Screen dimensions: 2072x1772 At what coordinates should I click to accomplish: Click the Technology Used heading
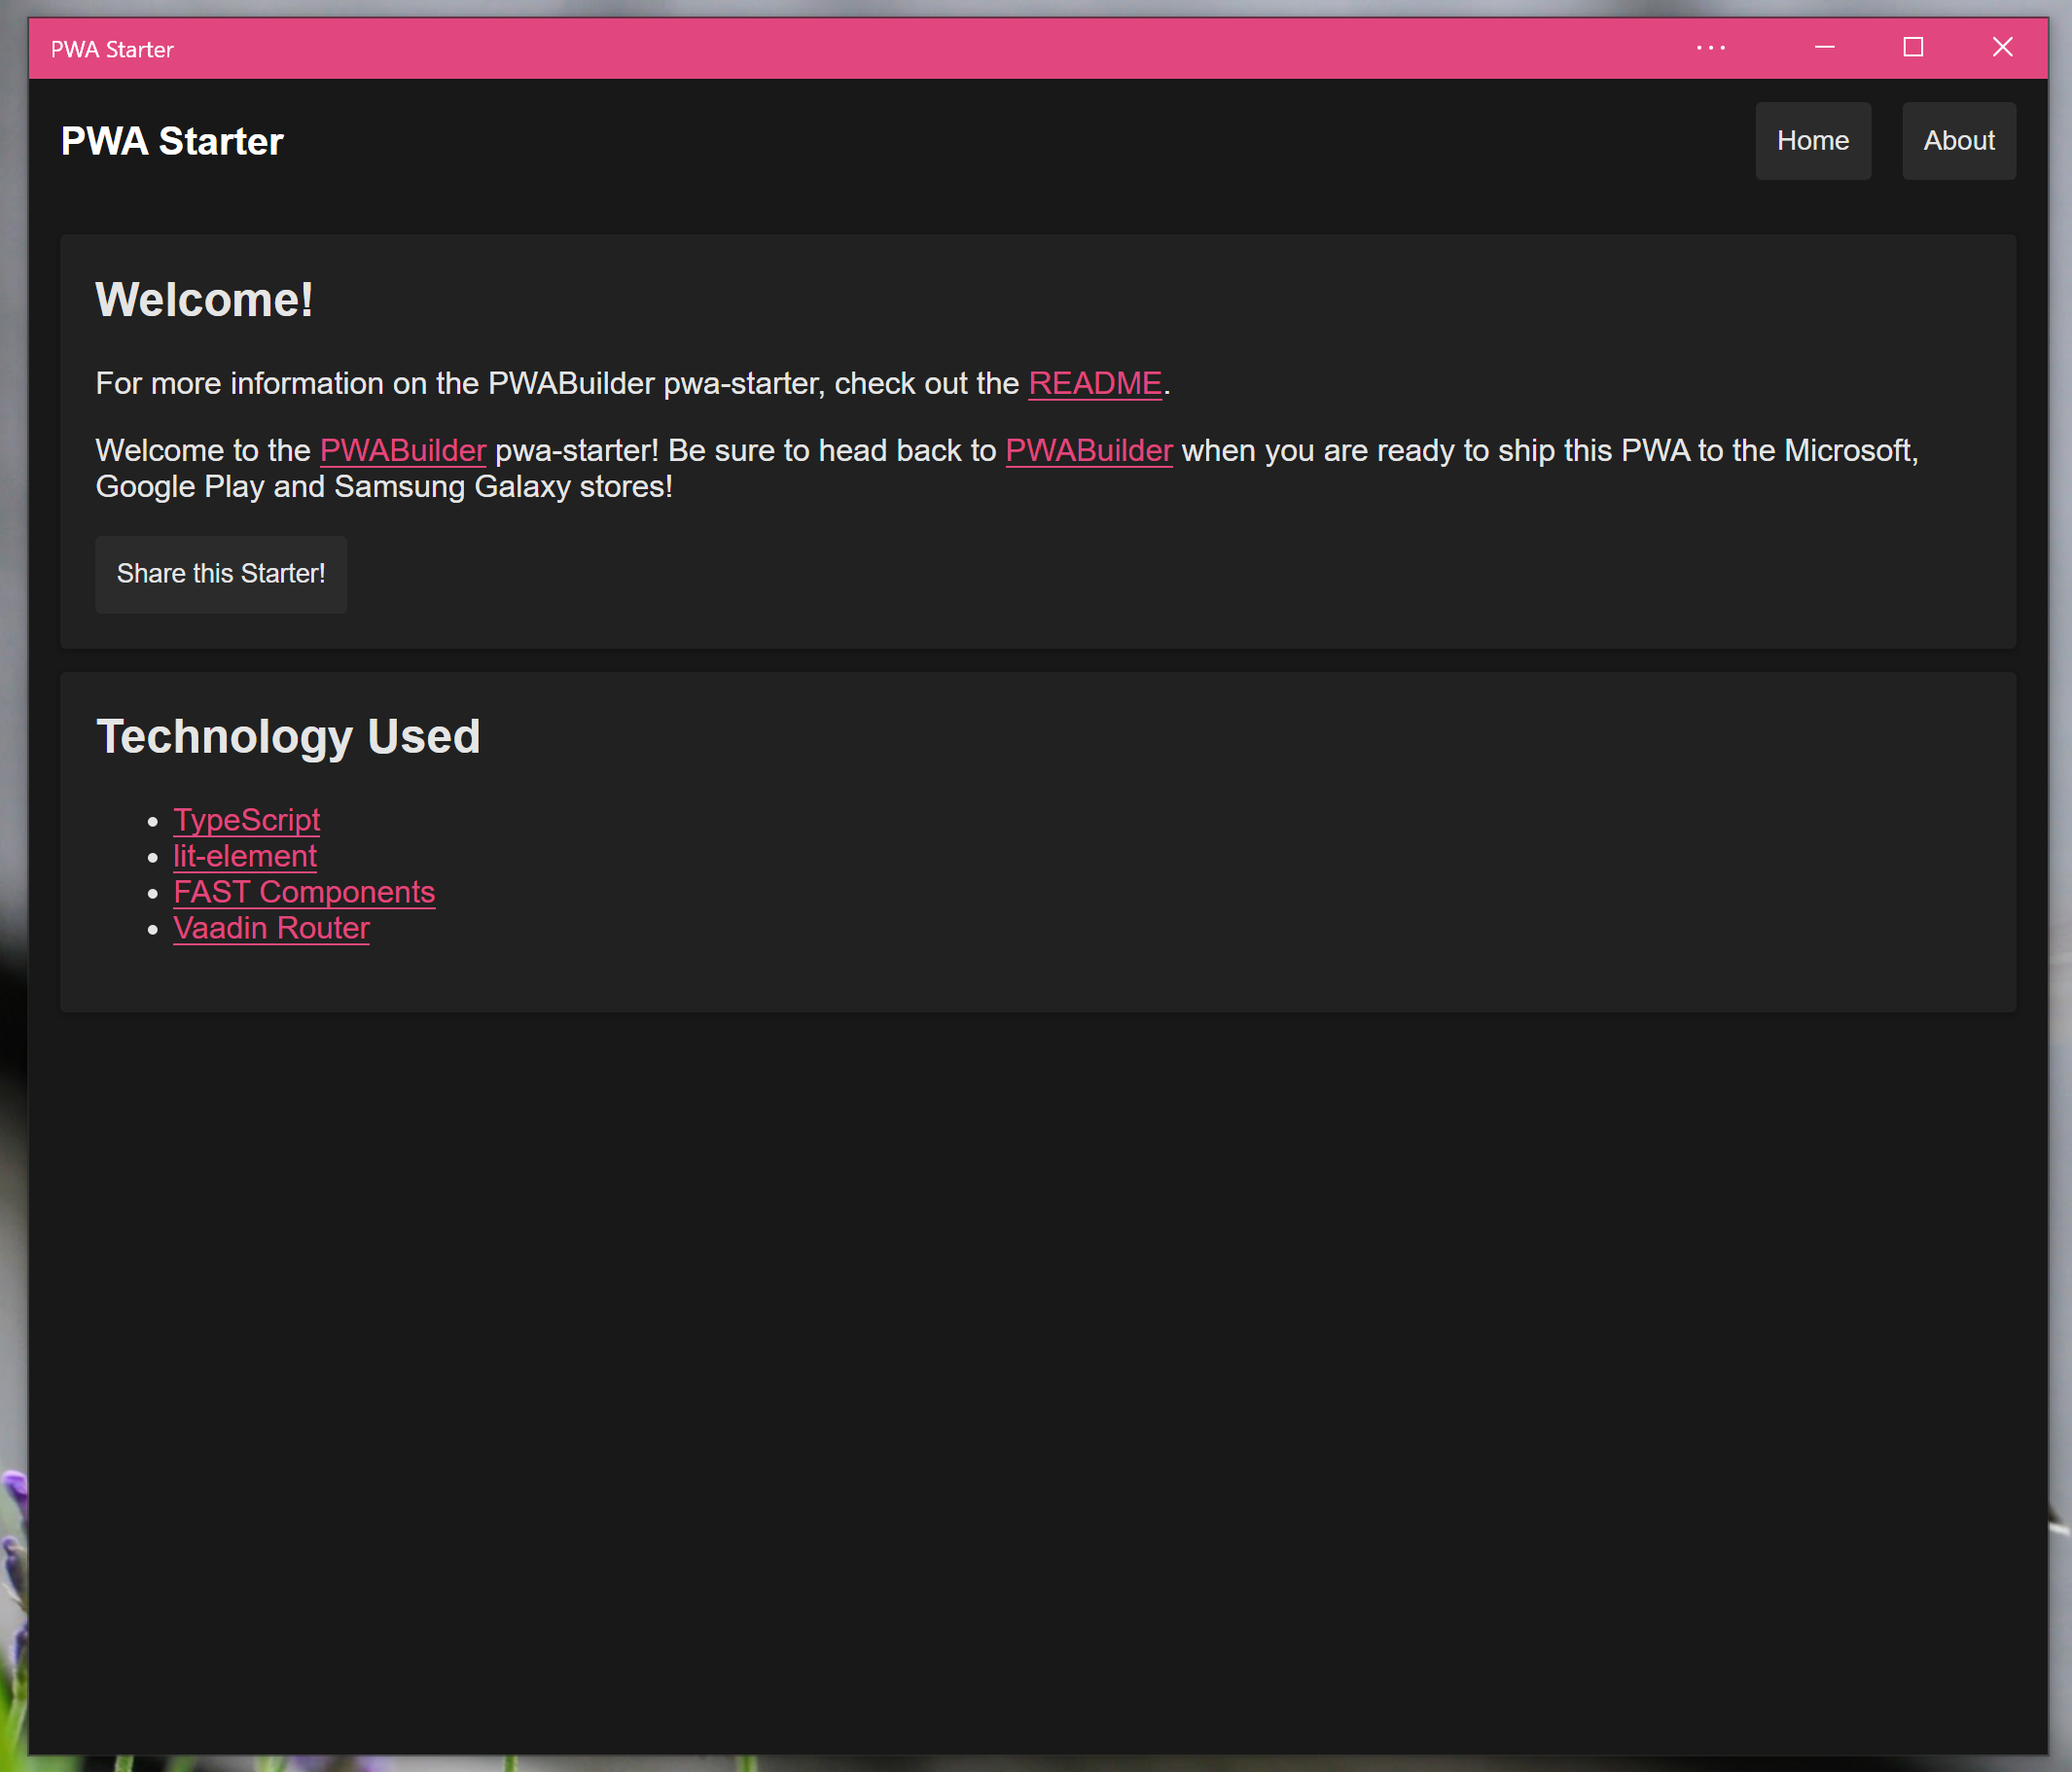point(288,737)
